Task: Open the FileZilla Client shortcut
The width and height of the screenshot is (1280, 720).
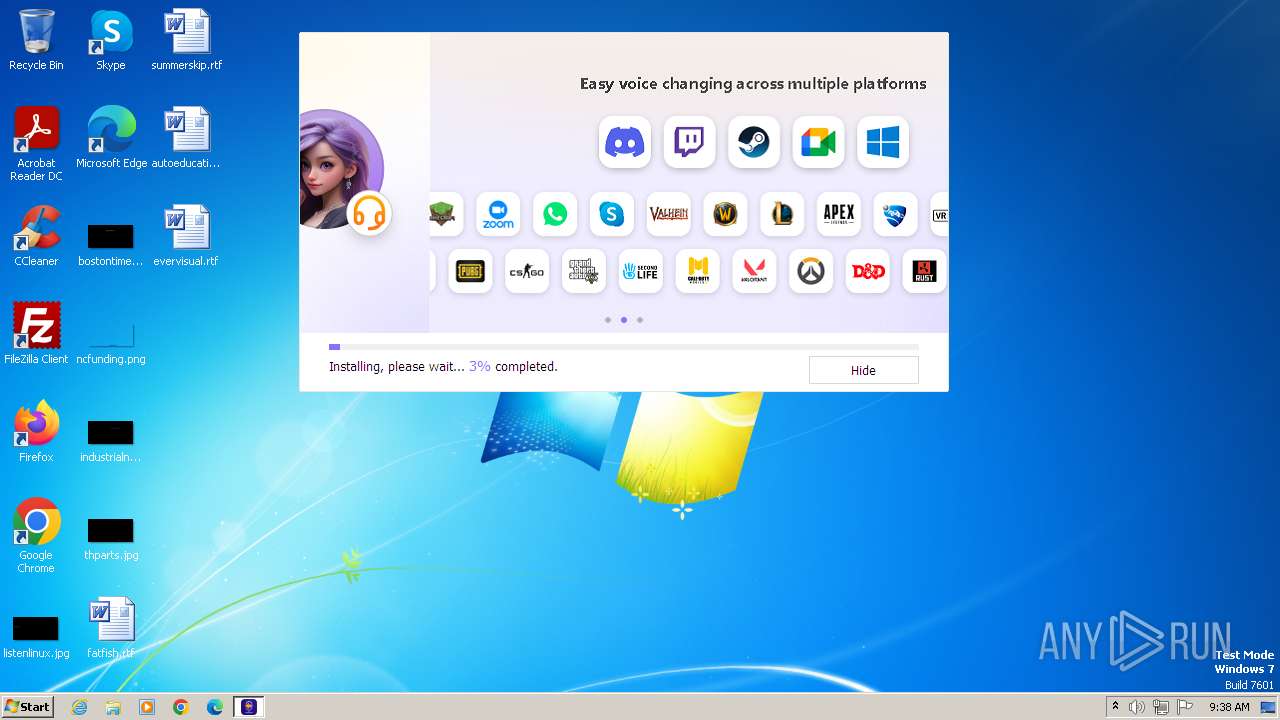Action: tap(36, 334)
